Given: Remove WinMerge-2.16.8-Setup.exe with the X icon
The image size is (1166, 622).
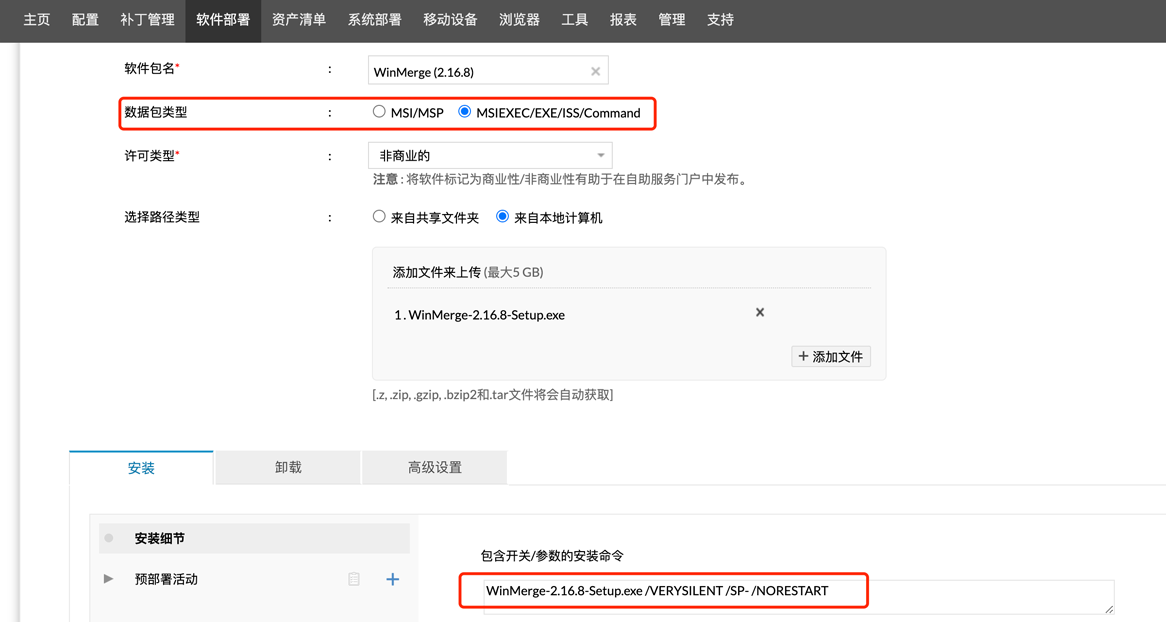Looking at the screenshot, I should coord(760,312).
